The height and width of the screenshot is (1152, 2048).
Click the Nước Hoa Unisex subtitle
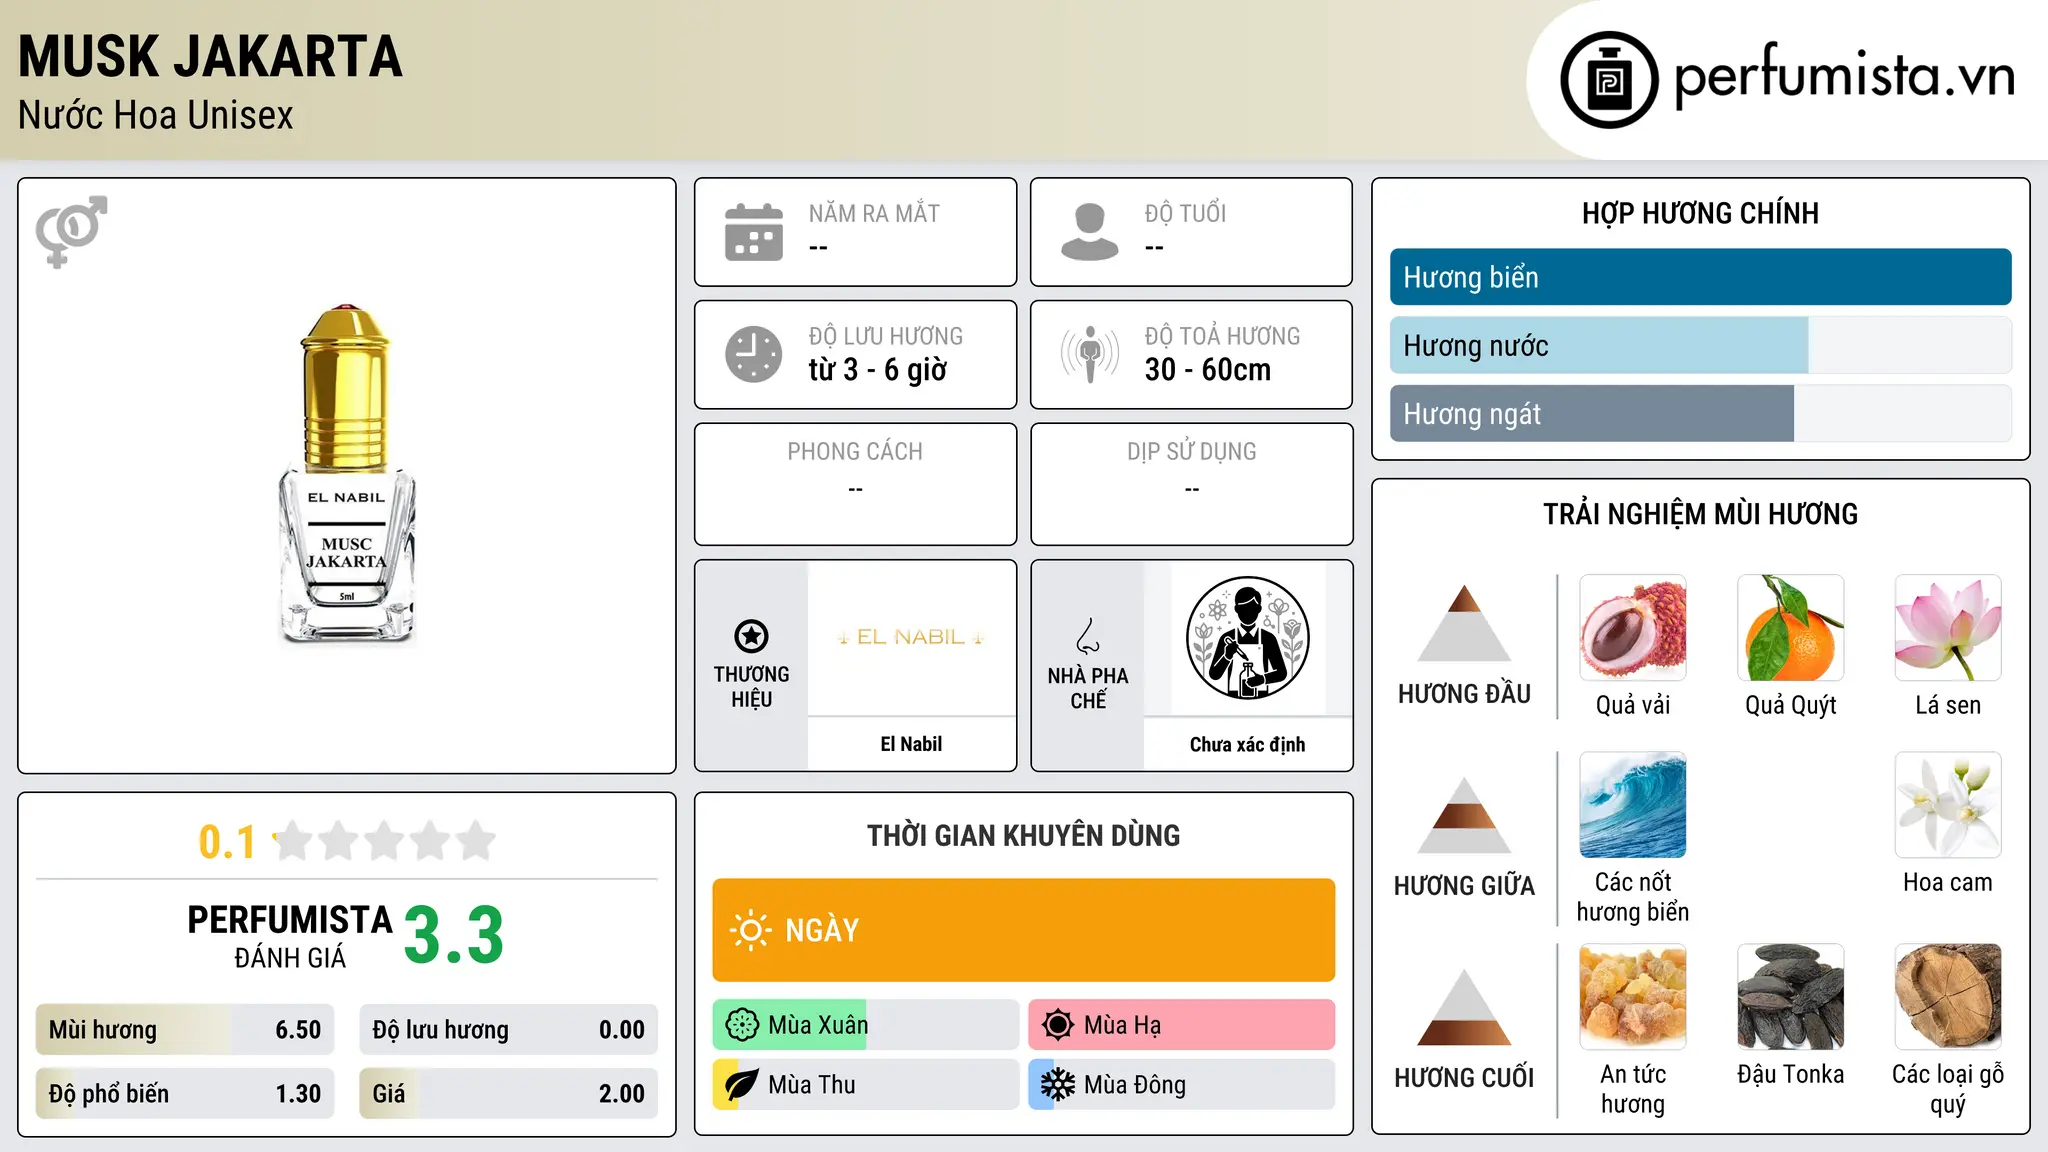[156, 116]
